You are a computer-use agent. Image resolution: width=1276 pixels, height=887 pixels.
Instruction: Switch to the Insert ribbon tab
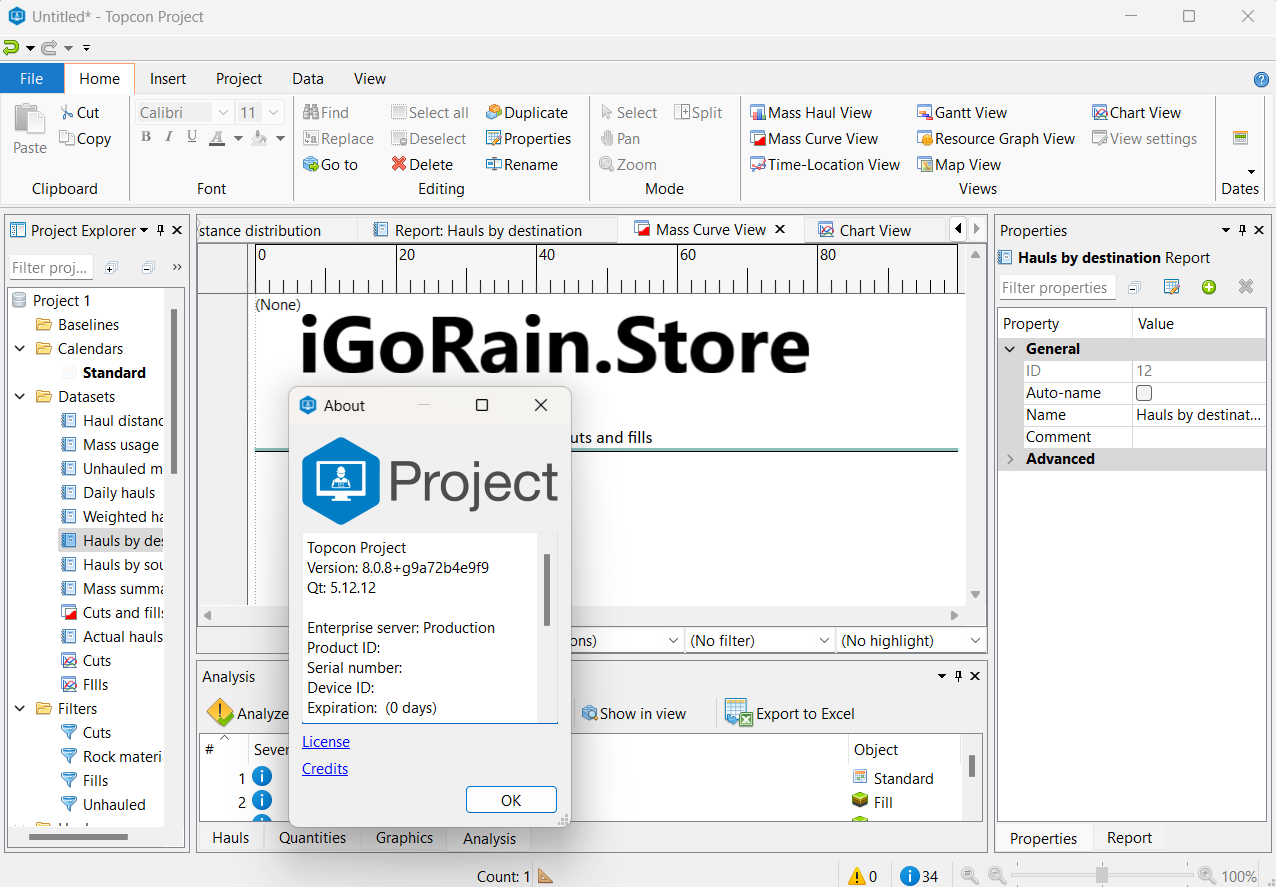(x=167, y=78)
